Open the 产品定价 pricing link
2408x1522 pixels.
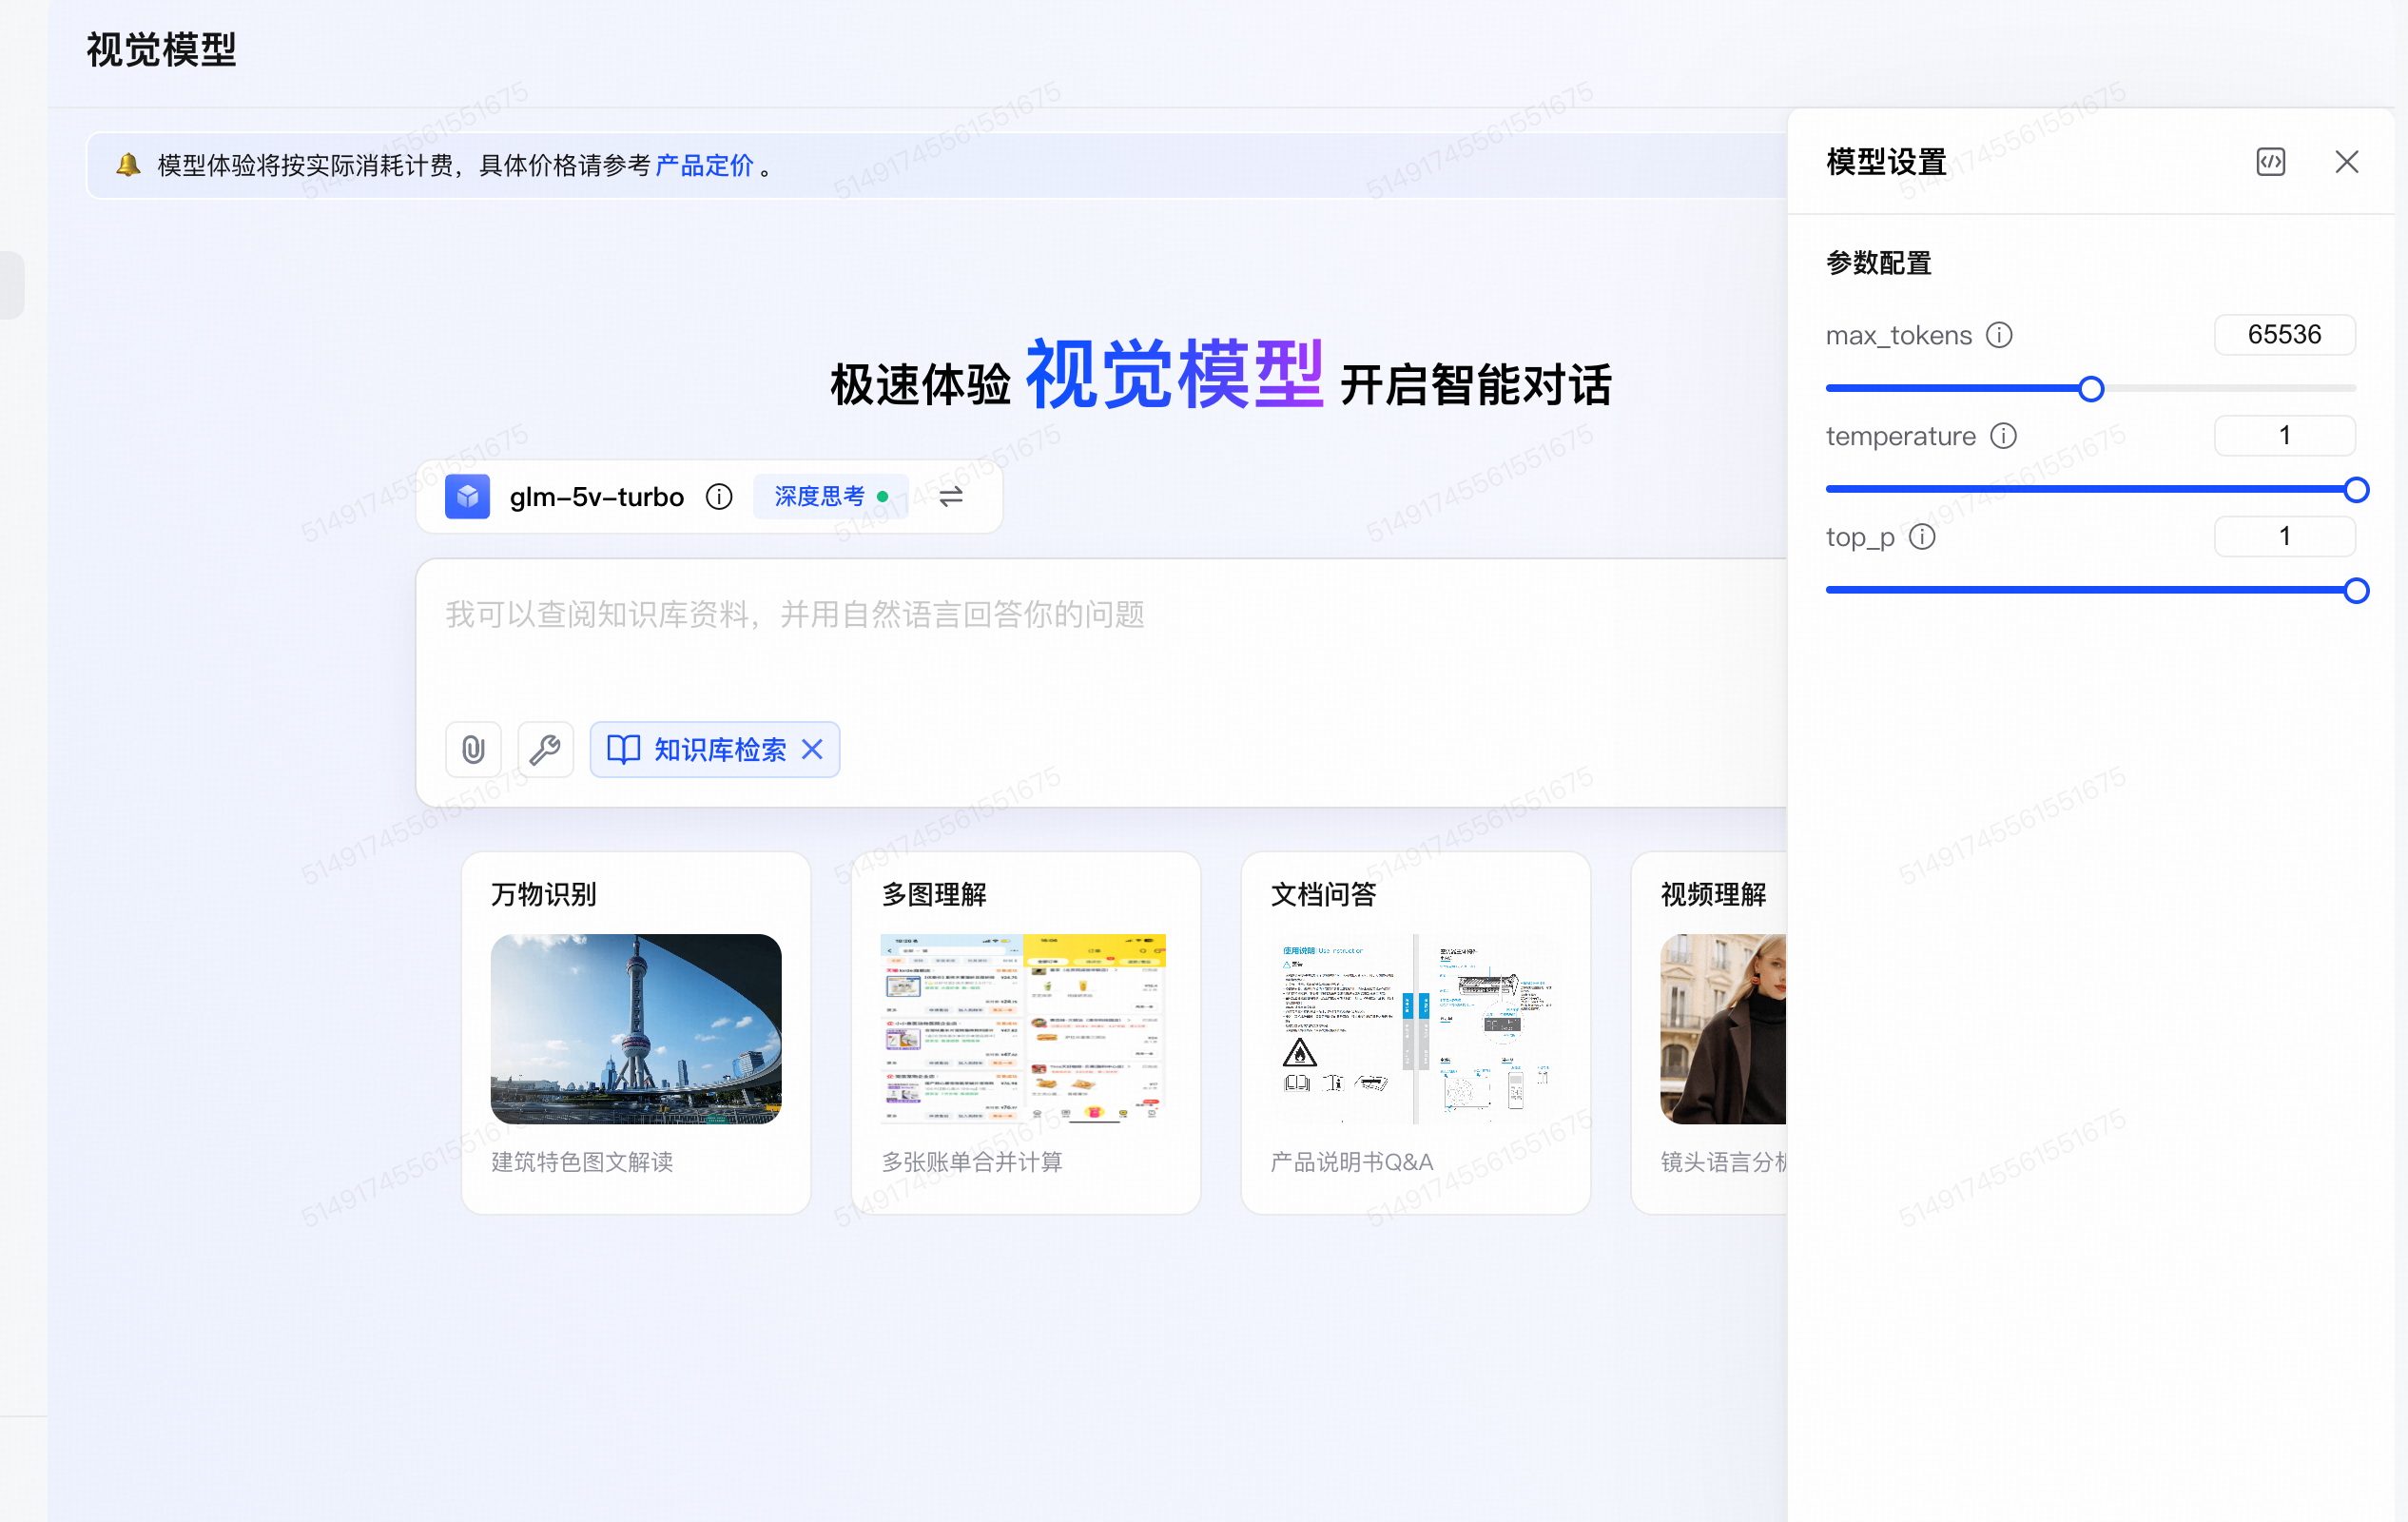pos(704,165)
